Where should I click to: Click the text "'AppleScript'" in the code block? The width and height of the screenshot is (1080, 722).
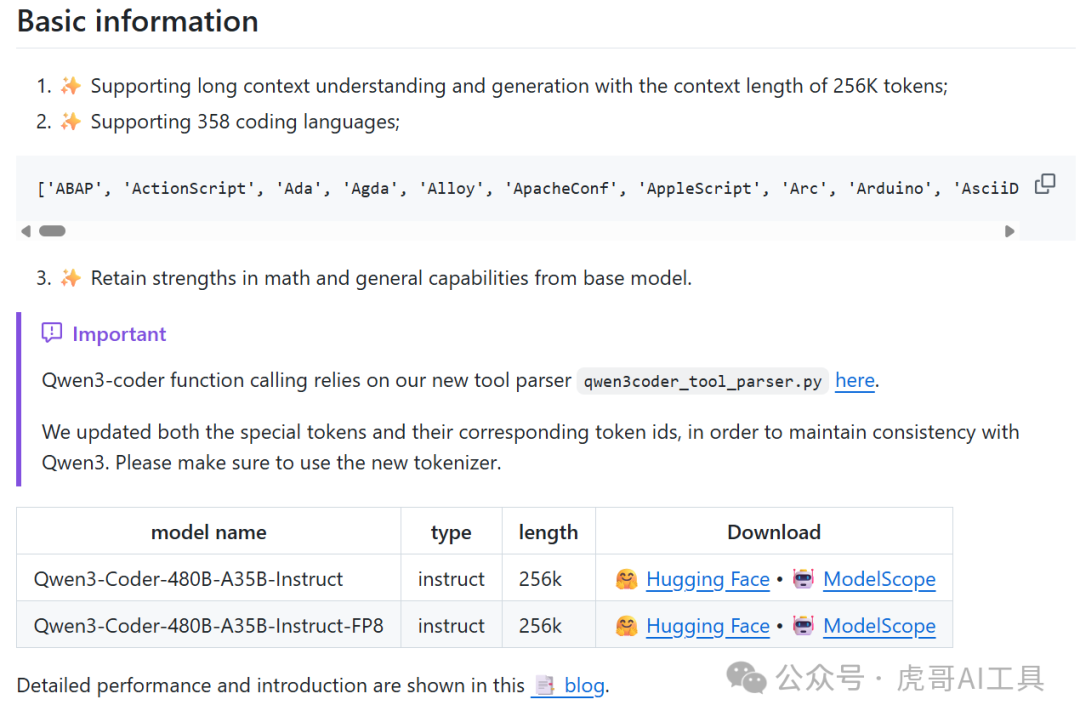[x=699, y=189]
